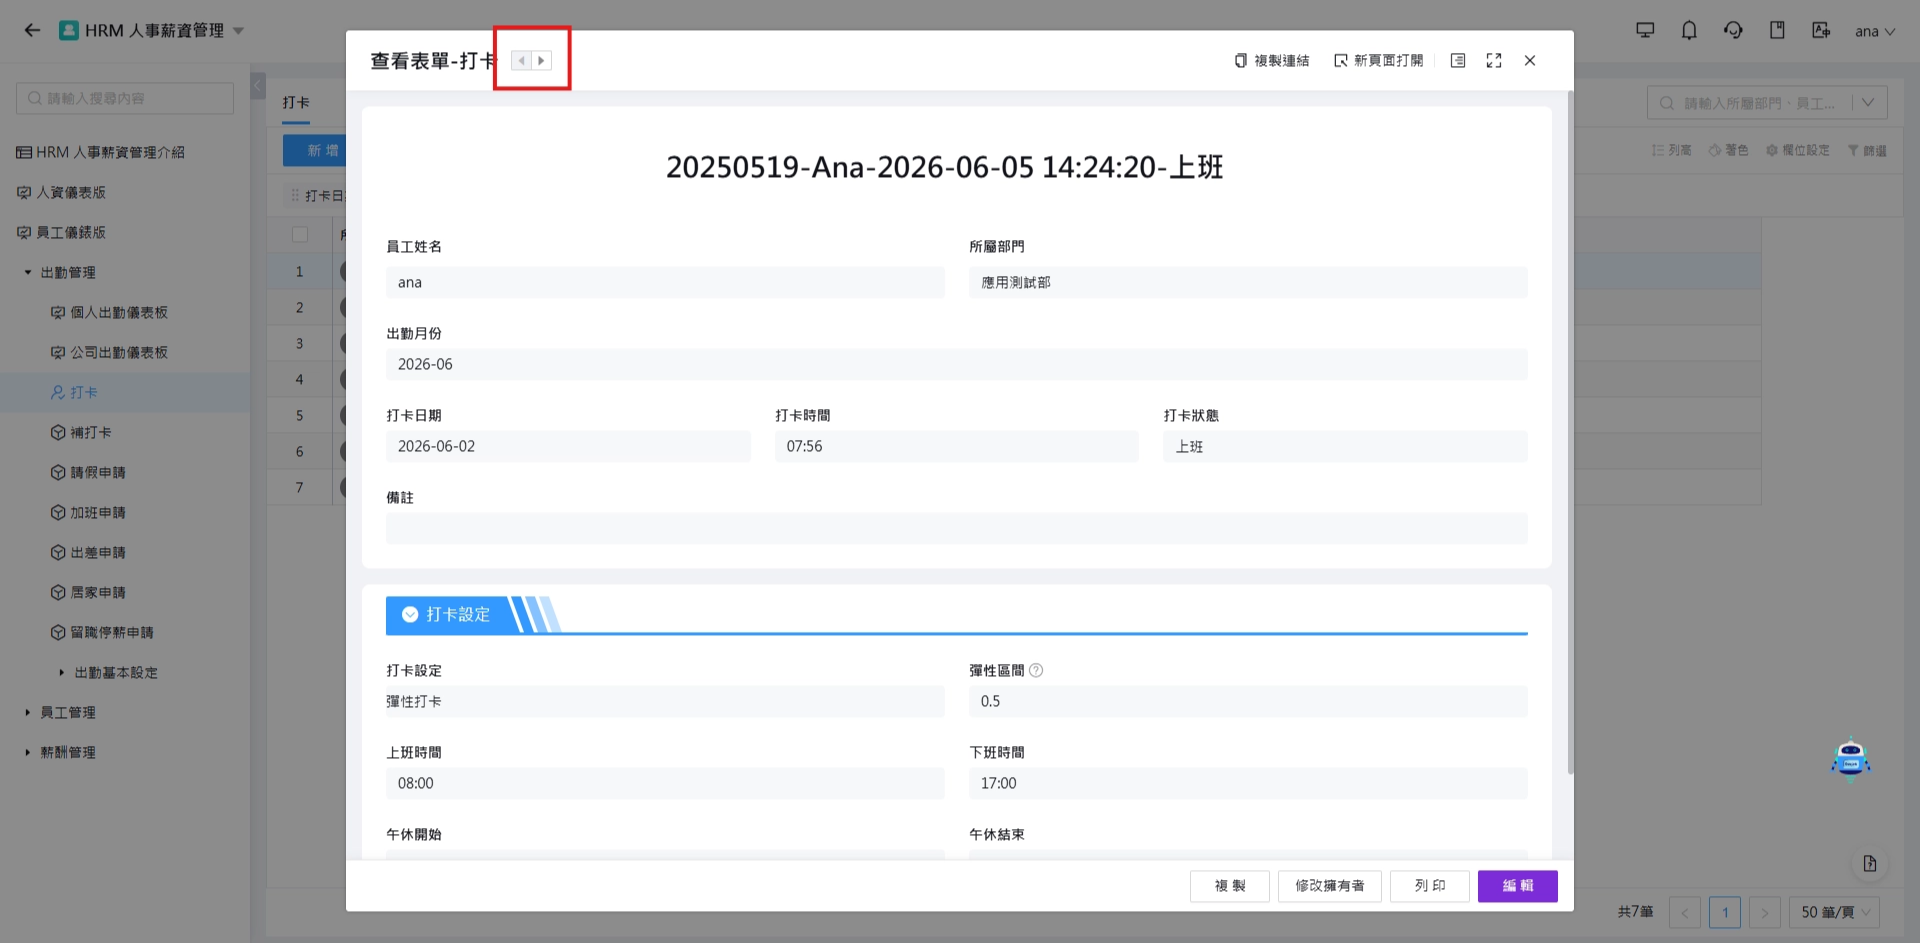Open the monitor icon in top bar
The image size is (1920, 943).
1645,30
